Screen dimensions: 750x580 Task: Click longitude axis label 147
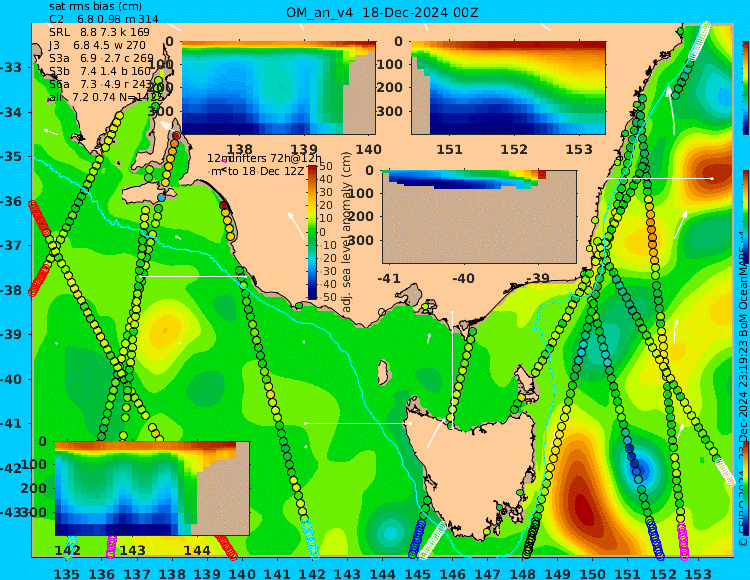pos(487,573)
